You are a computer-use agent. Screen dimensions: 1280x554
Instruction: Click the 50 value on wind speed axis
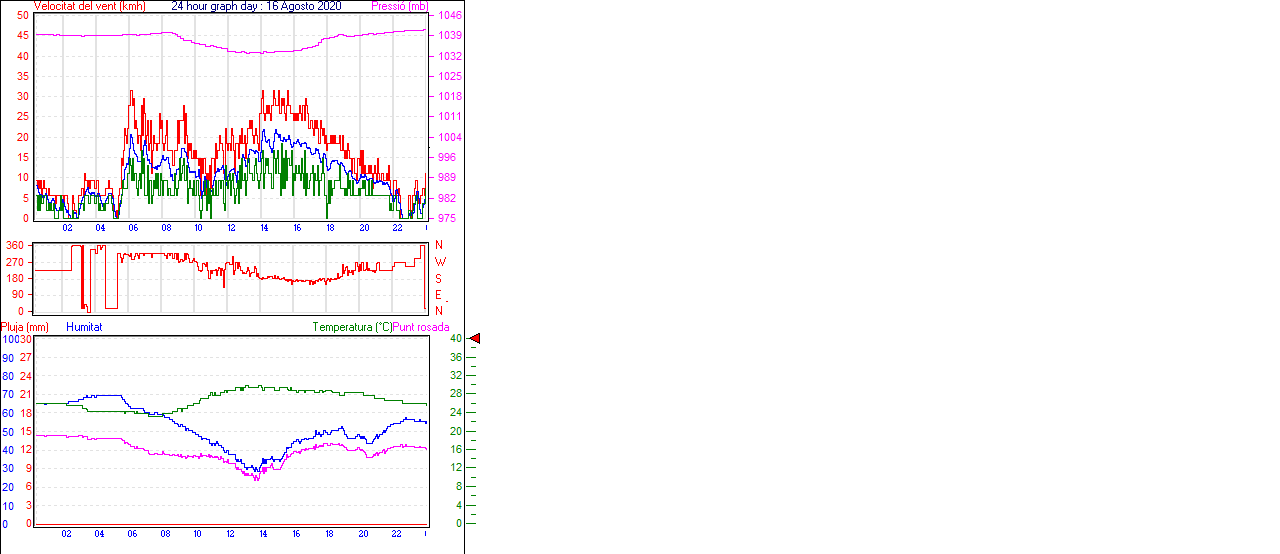(22, 16)
